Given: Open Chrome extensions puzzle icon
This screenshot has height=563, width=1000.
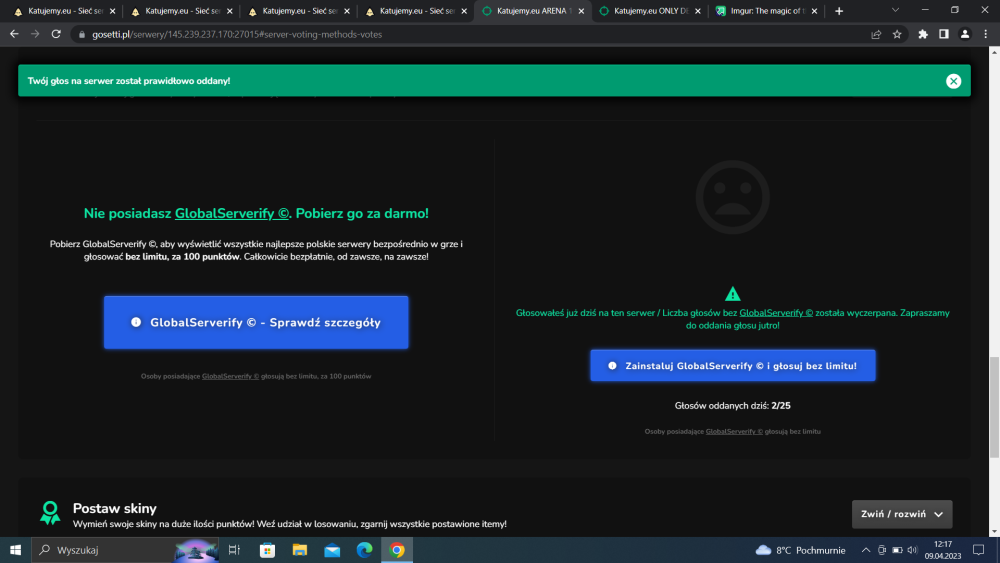Looking at the screenshot, I should pyautogui.click(x=923, y=34).
